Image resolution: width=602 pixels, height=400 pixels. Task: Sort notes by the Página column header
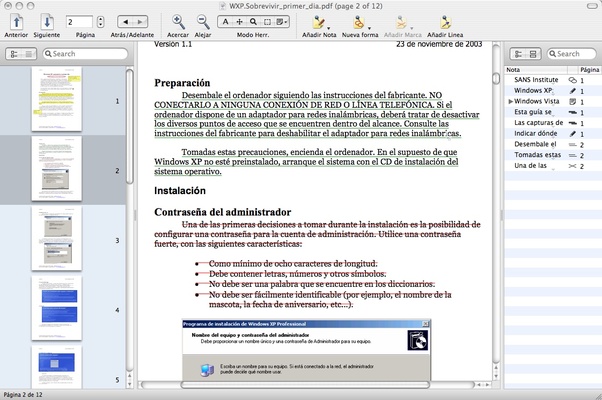(589, 70)
